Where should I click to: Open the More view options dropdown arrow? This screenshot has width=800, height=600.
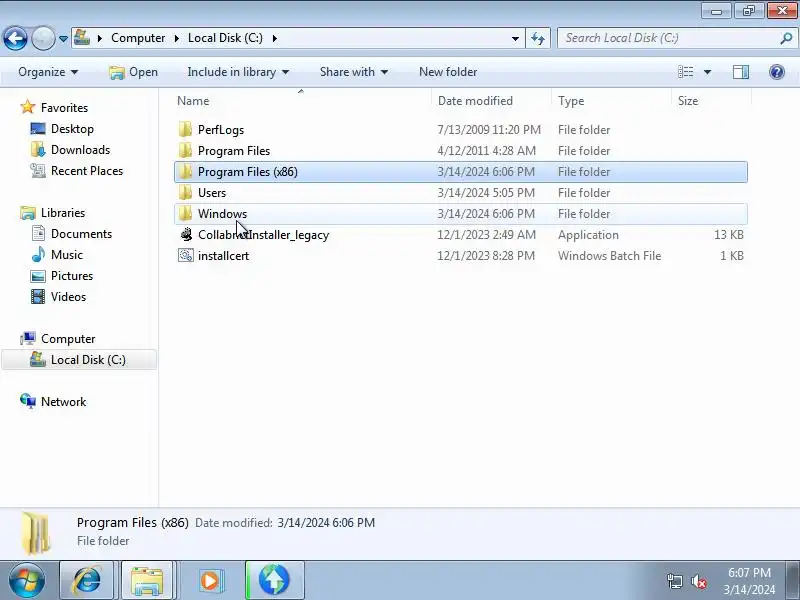707,72
